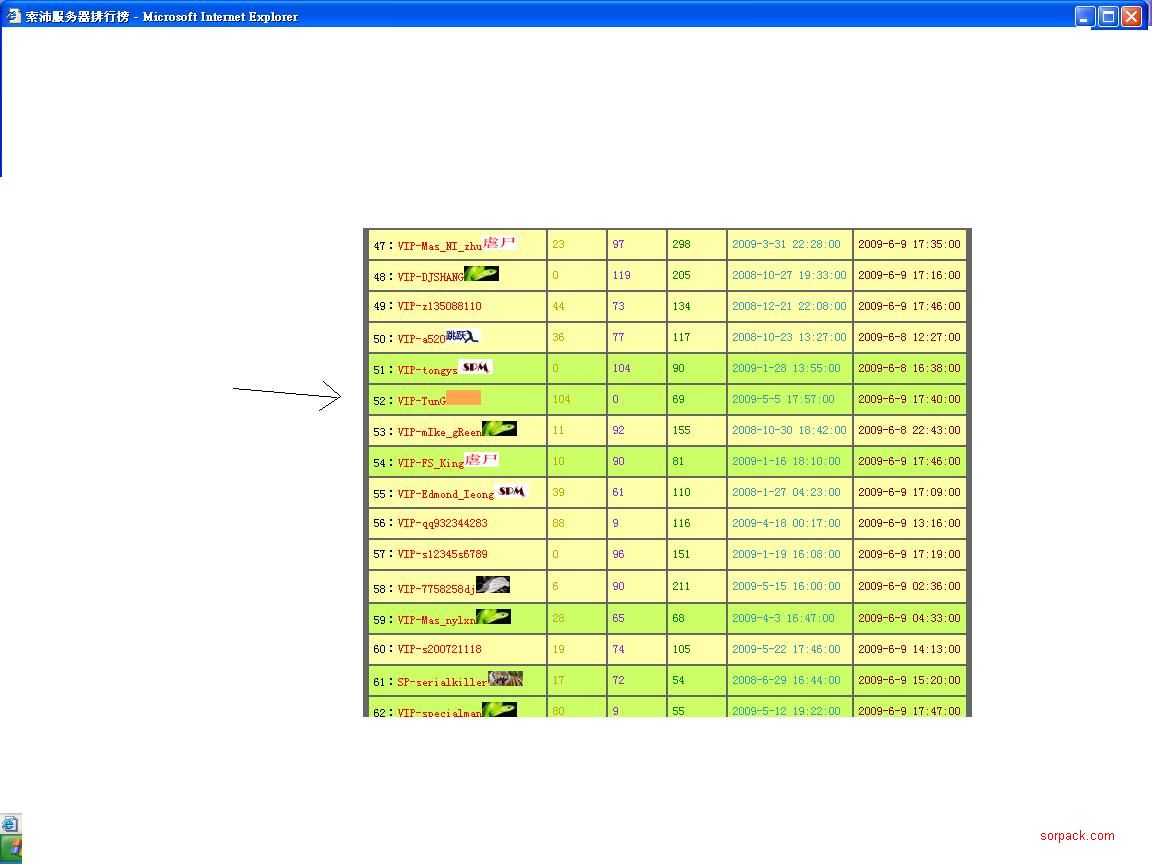Click the SDM badge beside VIP-tongys
The width and height of the screenshot is (1152, 864).
[x=475, y=367]
